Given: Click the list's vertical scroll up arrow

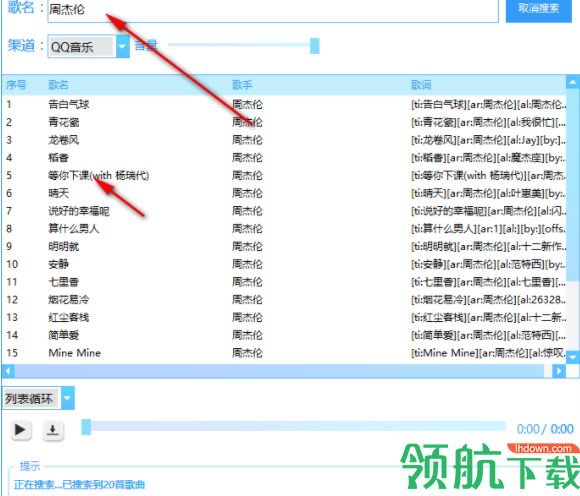Looking at the screenshot, I should [x=573, y=82].
